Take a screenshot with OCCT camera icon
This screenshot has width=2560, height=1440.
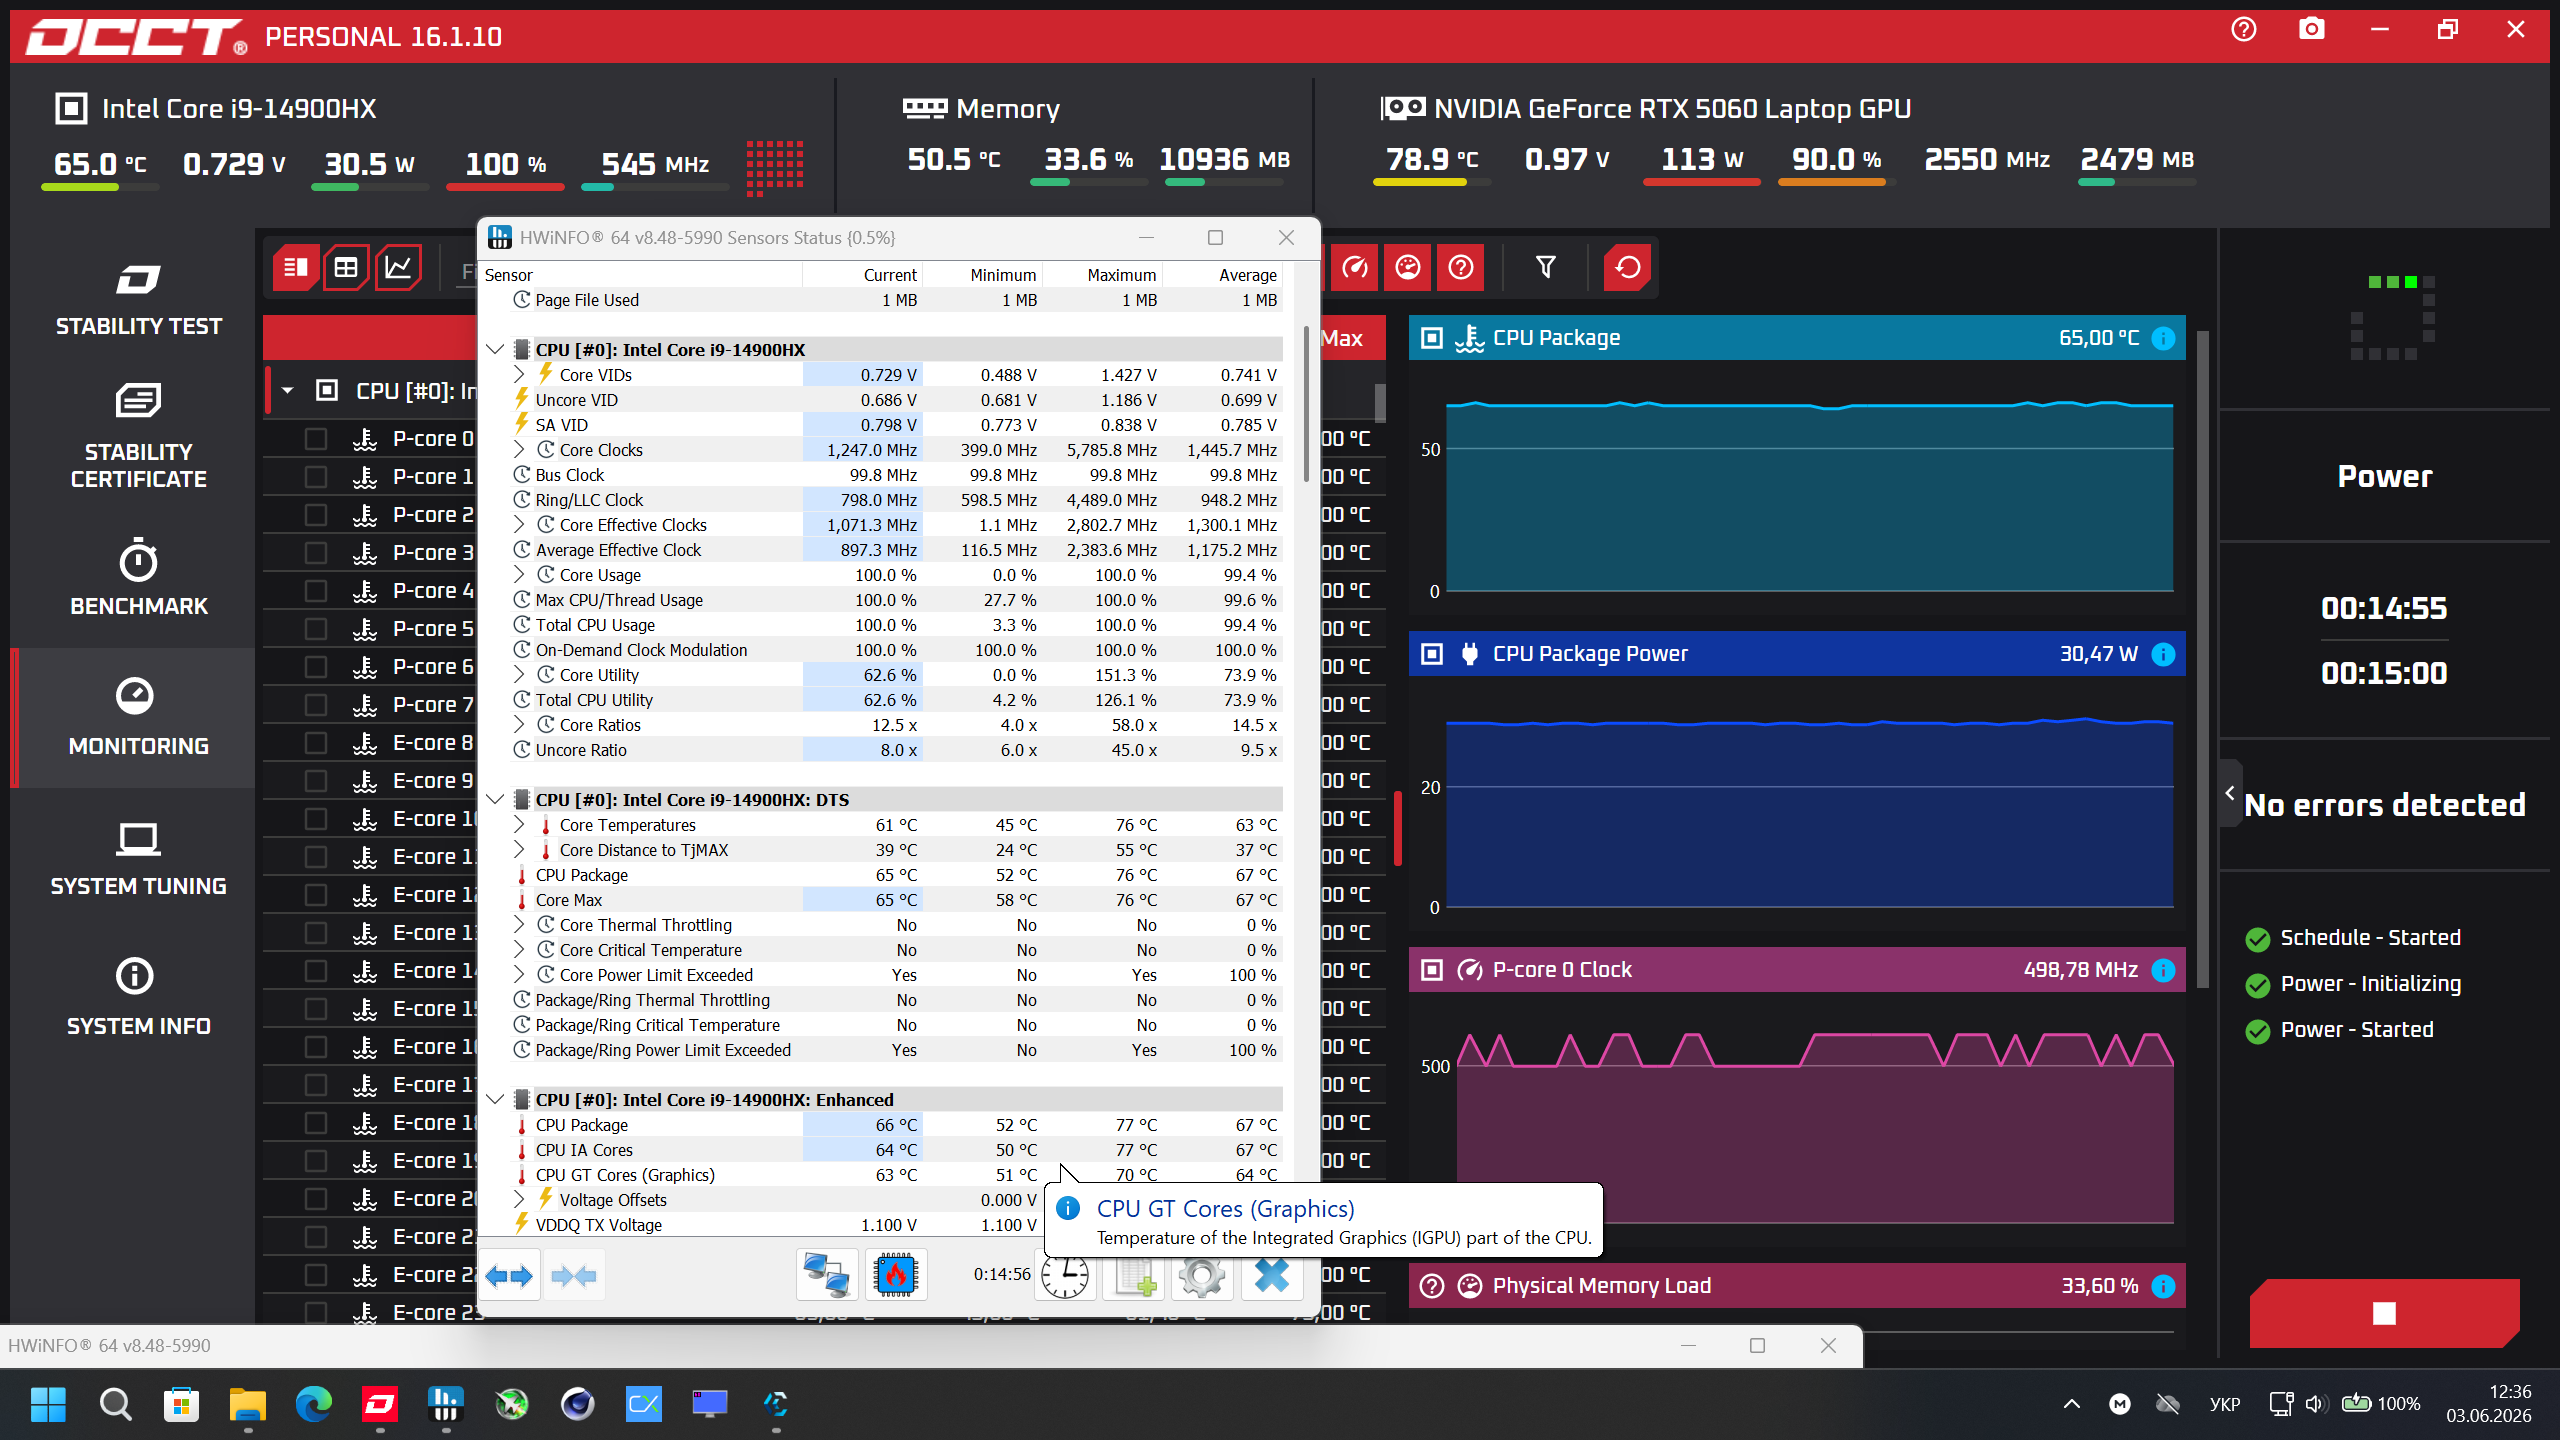[2312, 30]
